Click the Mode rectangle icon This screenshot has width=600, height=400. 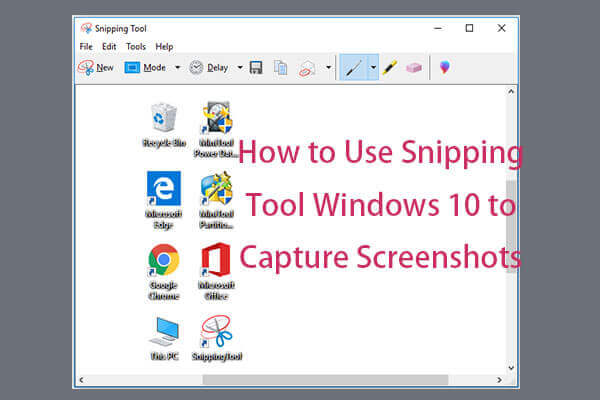(132, 68)
